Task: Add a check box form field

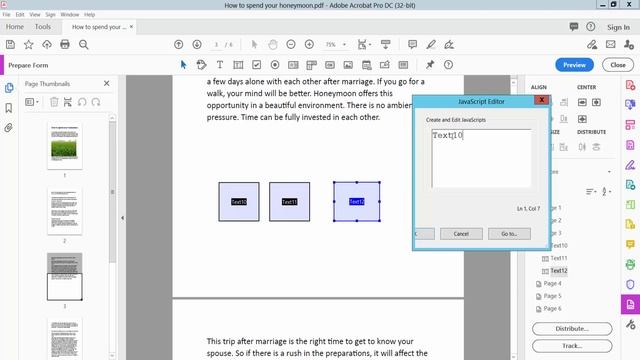Action: pos(256,65)
